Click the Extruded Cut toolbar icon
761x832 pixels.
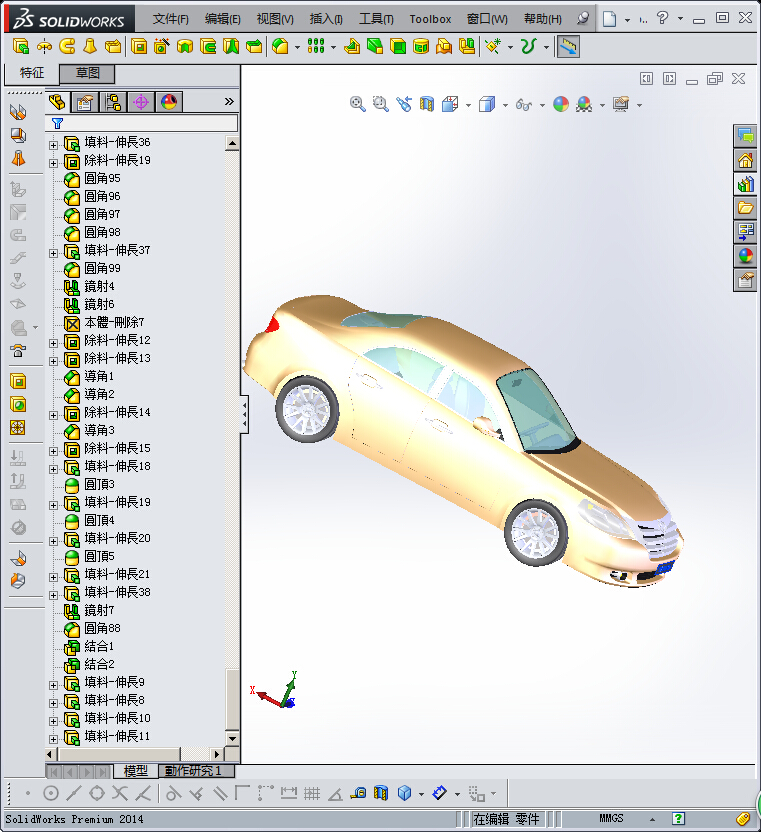(139, 47)
